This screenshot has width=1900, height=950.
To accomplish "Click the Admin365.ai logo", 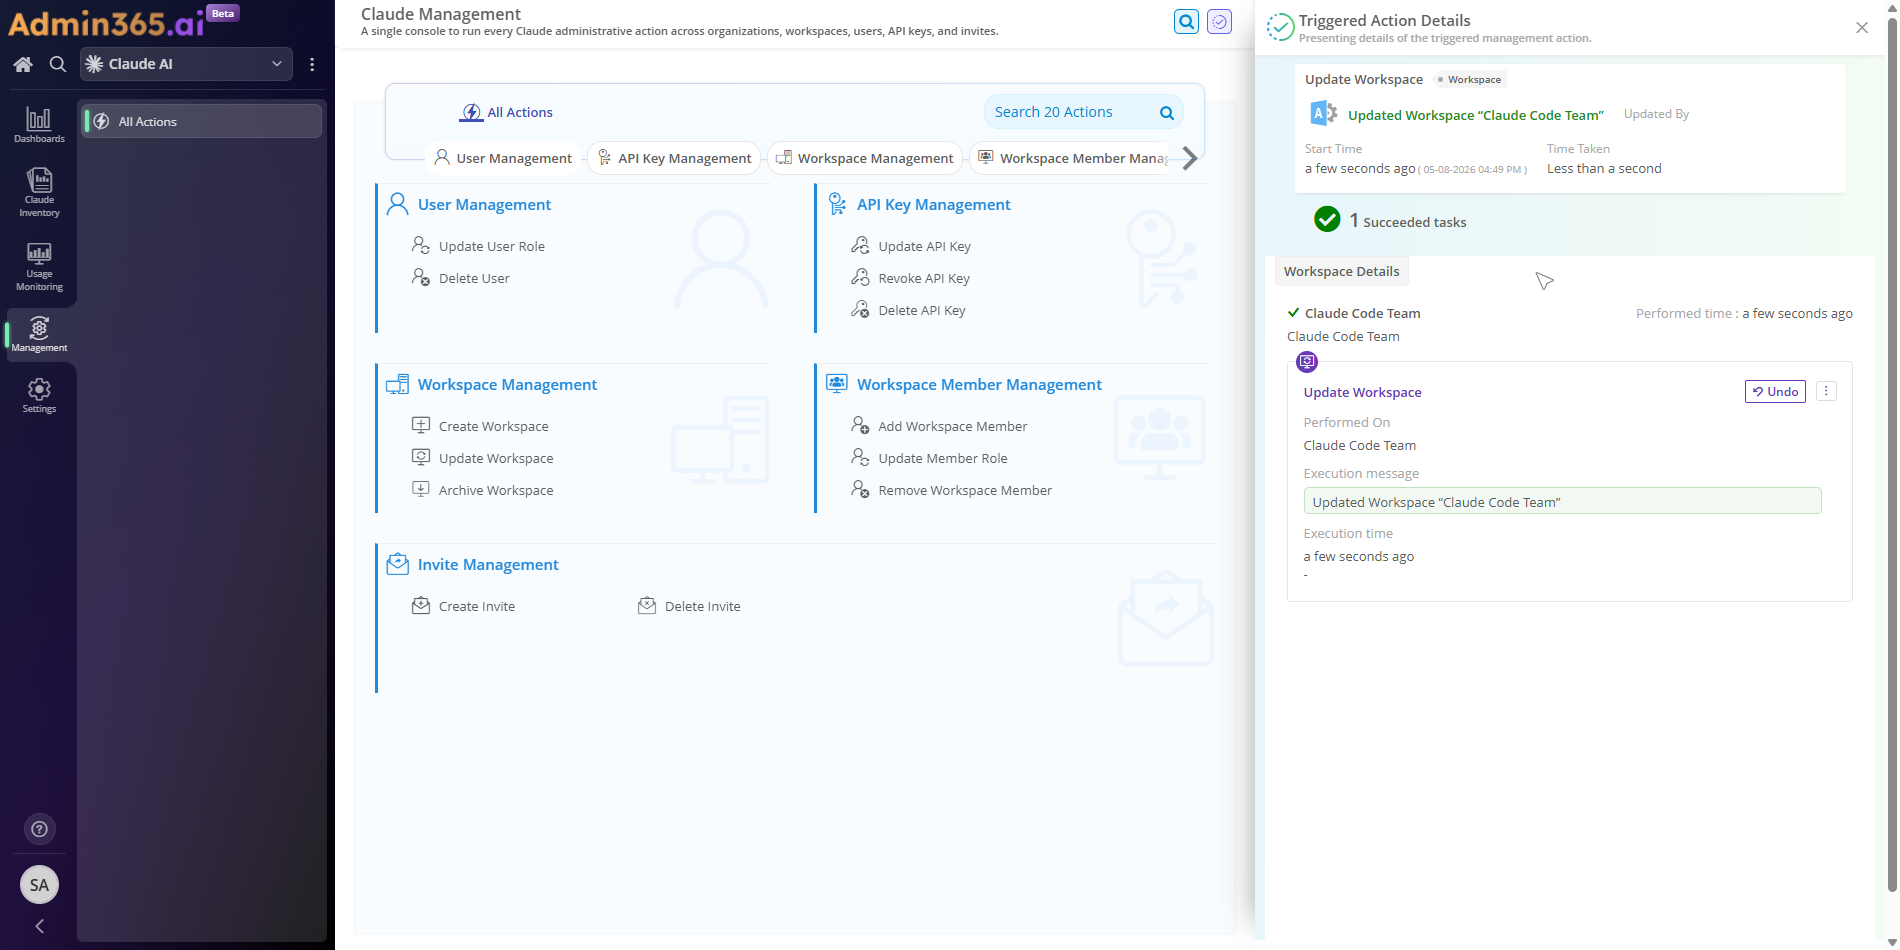I will point(106,22).
